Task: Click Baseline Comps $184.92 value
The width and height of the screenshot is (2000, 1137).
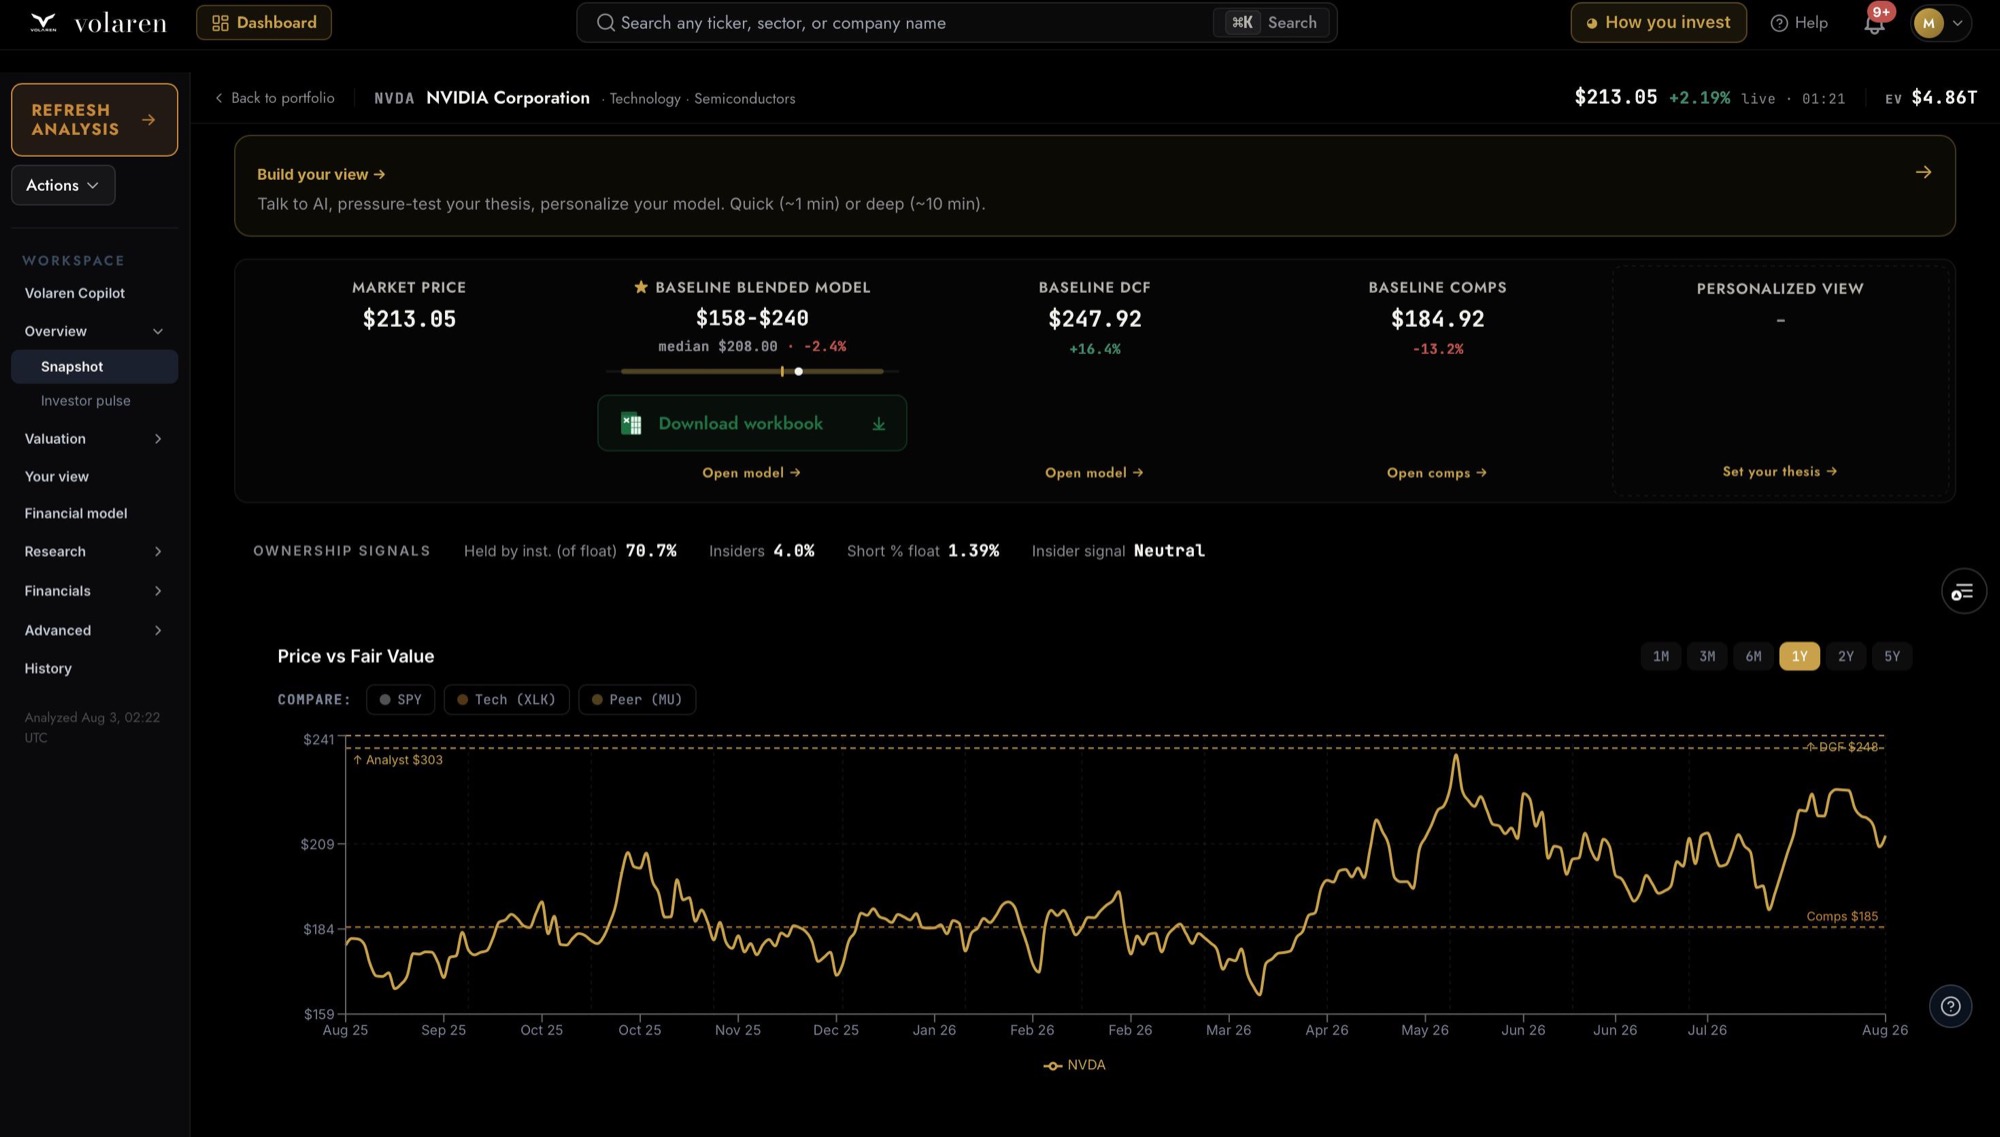Action: tap(1438, 319)
